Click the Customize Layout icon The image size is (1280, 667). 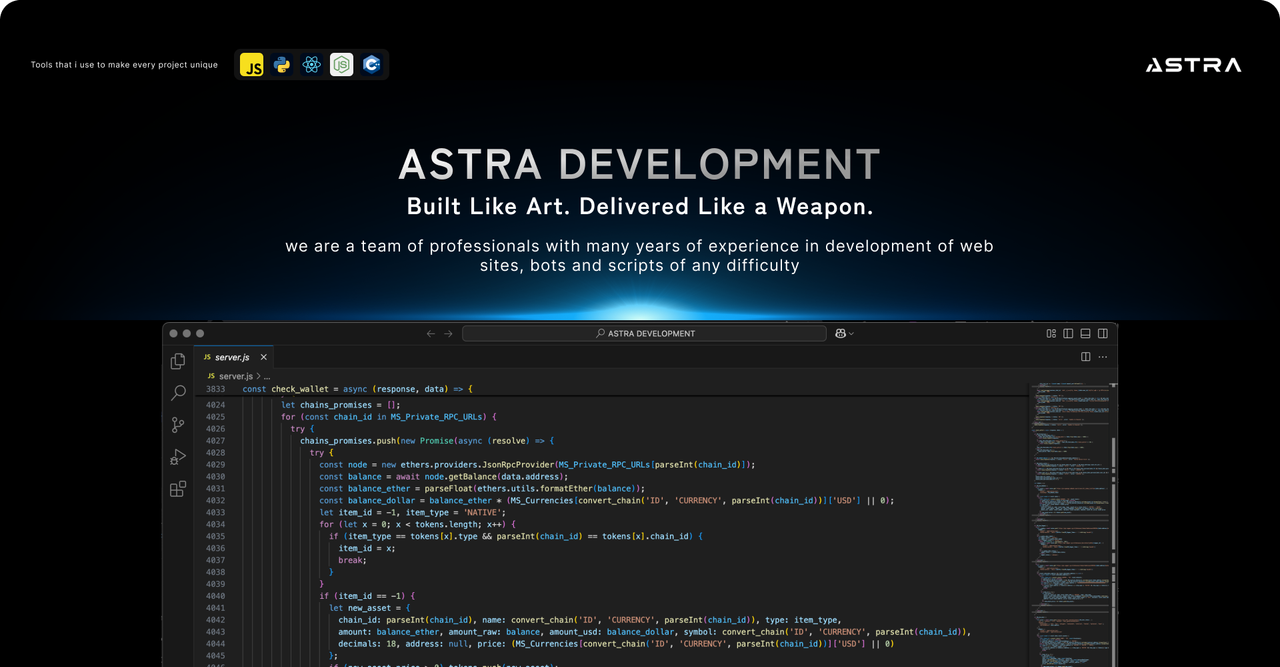click(x=1051, y=333)
